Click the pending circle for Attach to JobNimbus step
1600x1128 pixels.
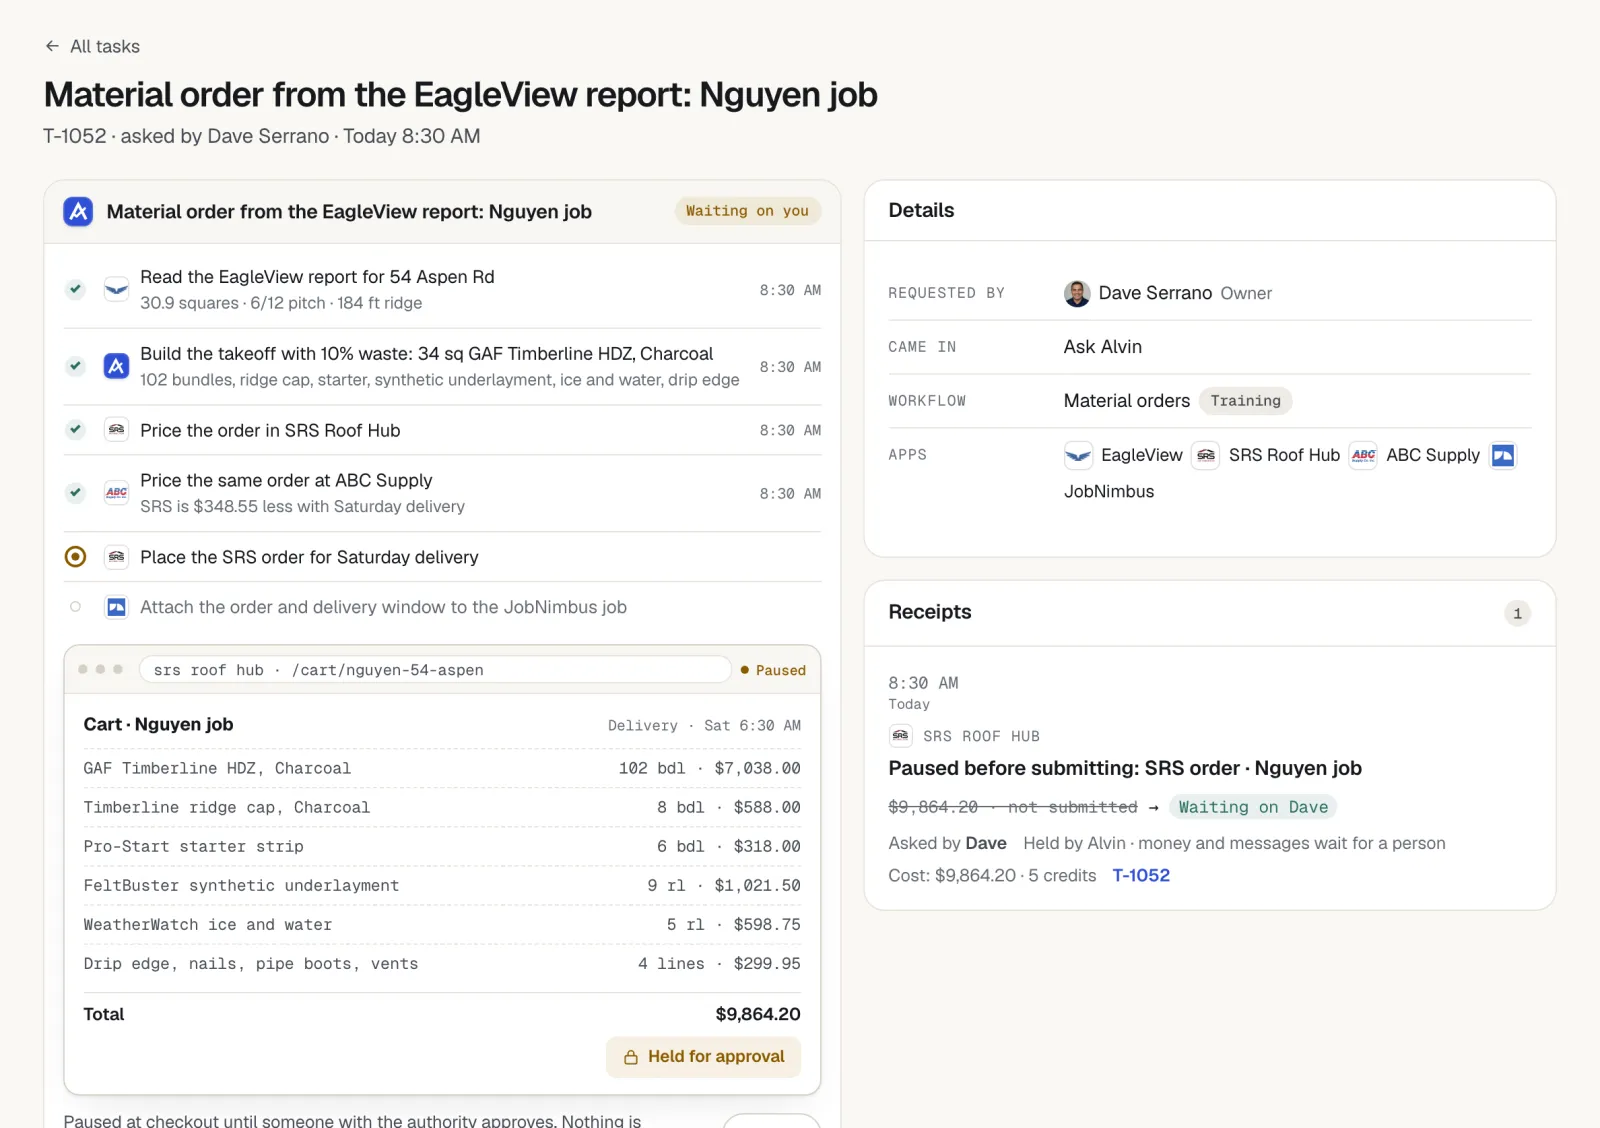tap(75, 607)
